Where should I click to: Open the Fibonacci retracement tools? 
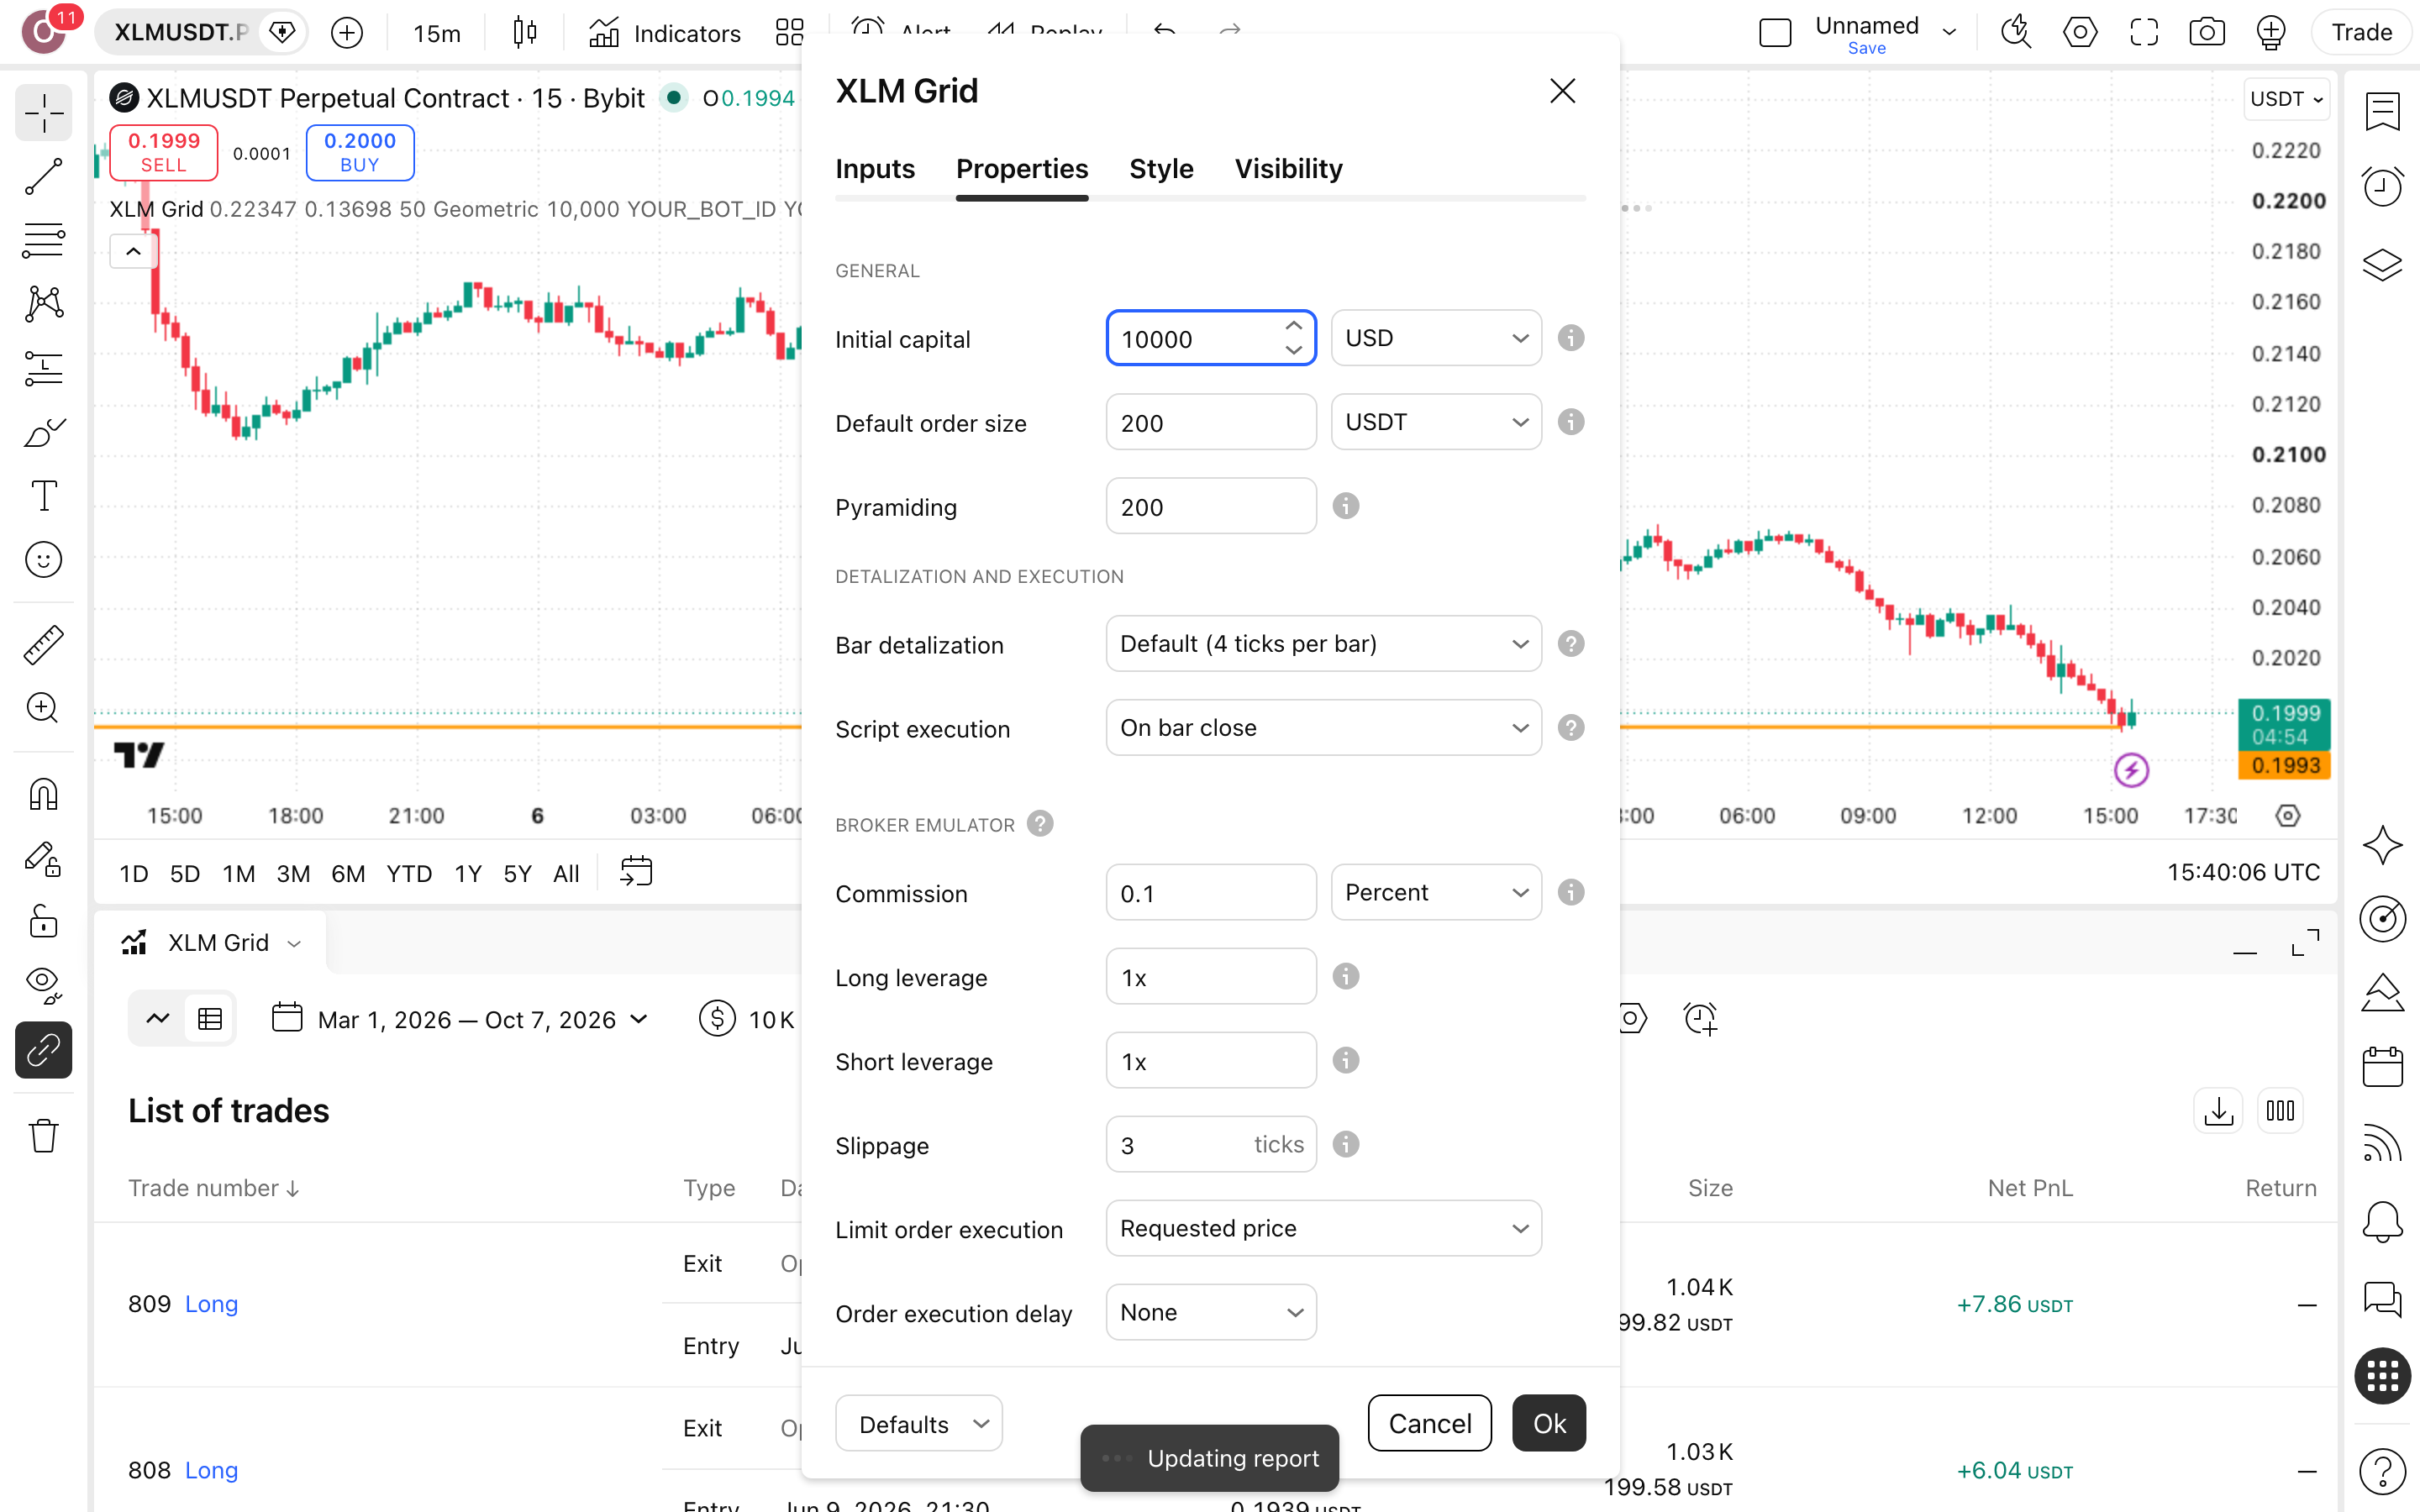pos(43,240)
